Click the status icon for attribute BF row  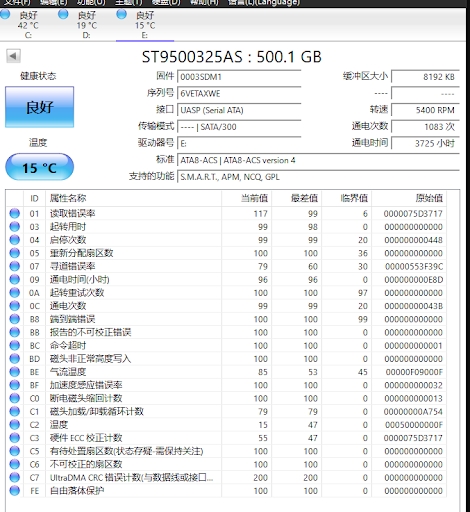15,385
